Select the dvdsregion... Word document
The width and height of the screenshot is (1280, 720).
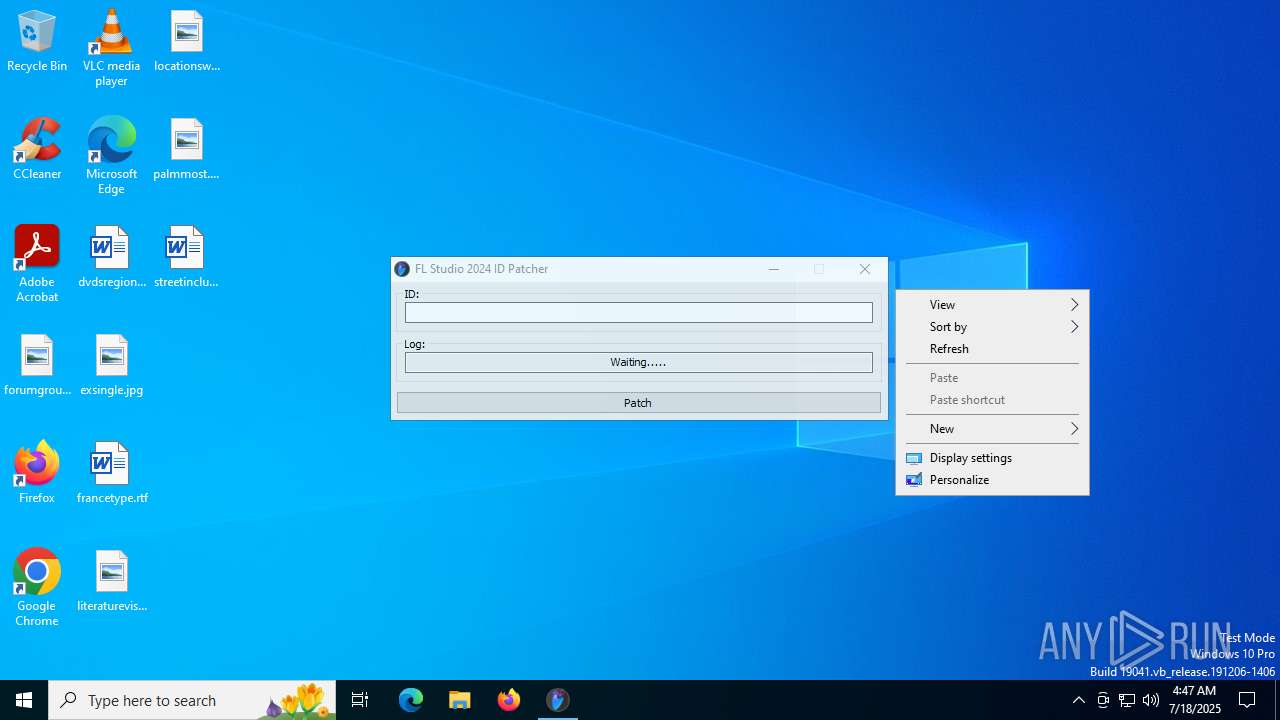click(x=111, y=257)
